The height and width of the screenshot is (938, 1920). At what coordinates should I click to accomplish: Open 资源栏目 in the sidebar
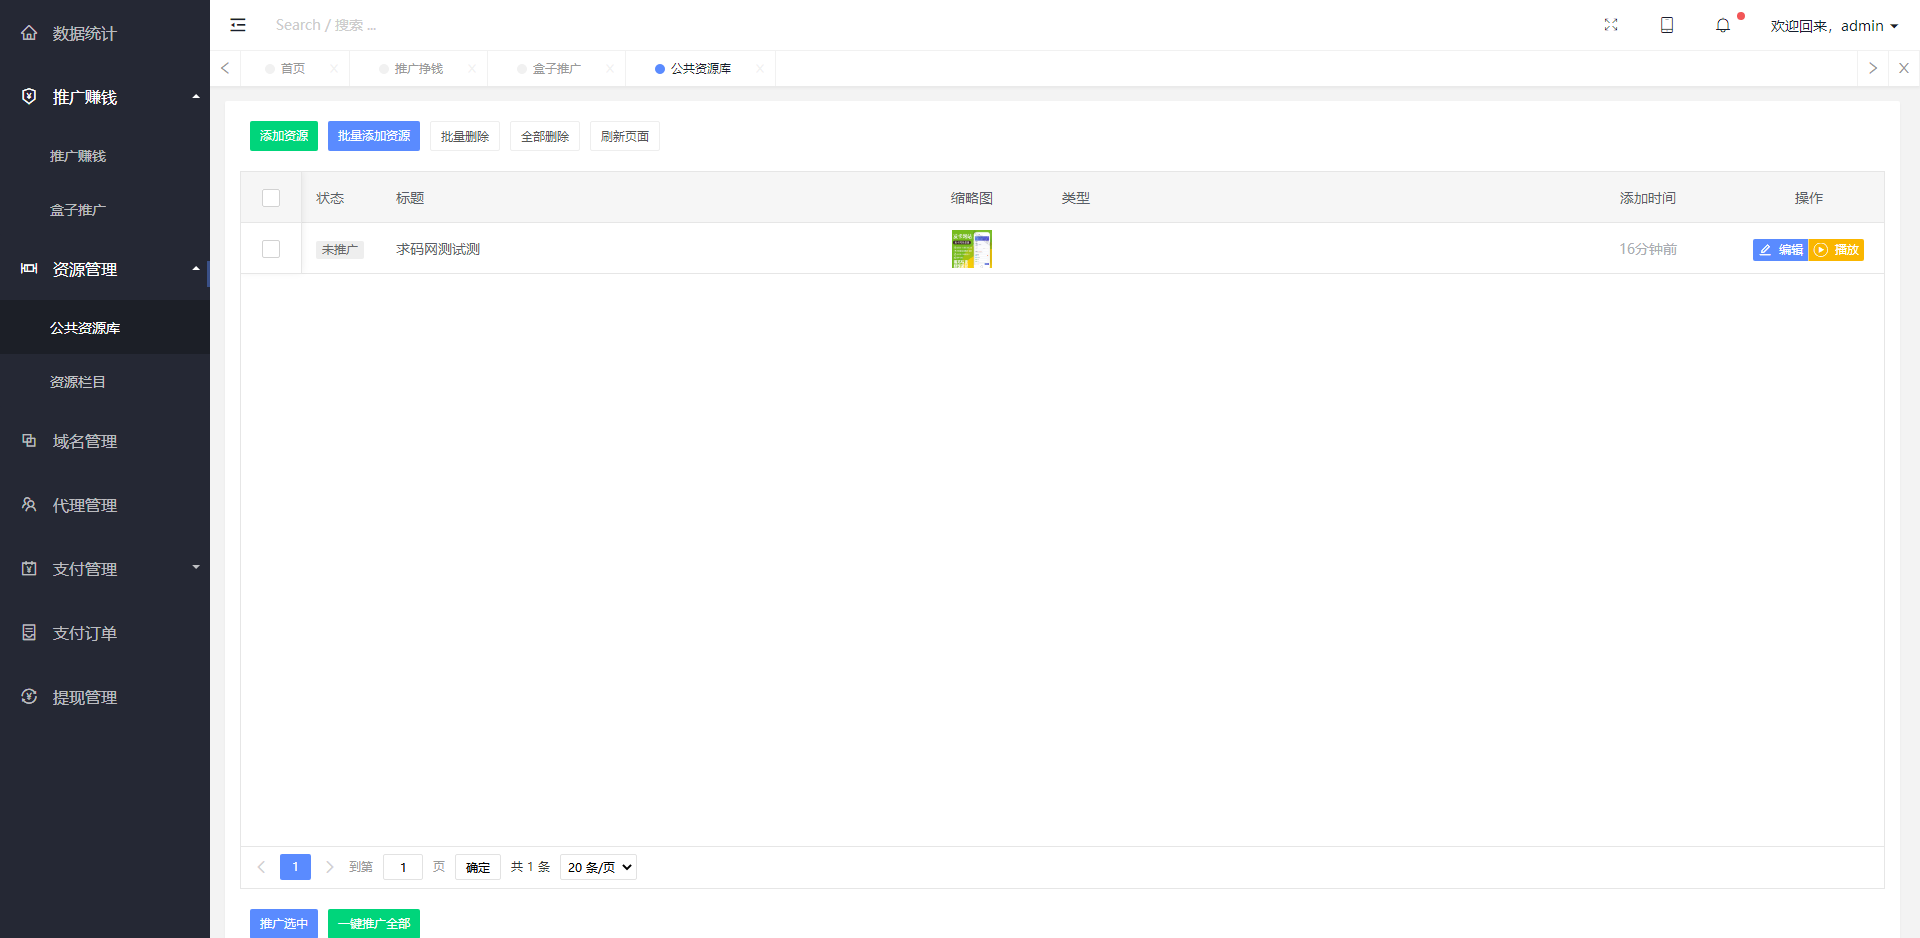click(78, 382)
